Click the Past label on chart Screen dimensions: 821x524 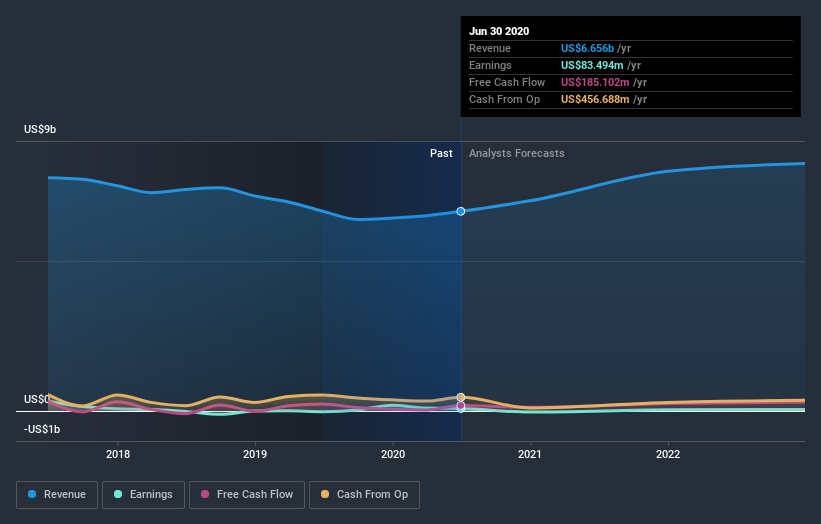pos(441,153)
